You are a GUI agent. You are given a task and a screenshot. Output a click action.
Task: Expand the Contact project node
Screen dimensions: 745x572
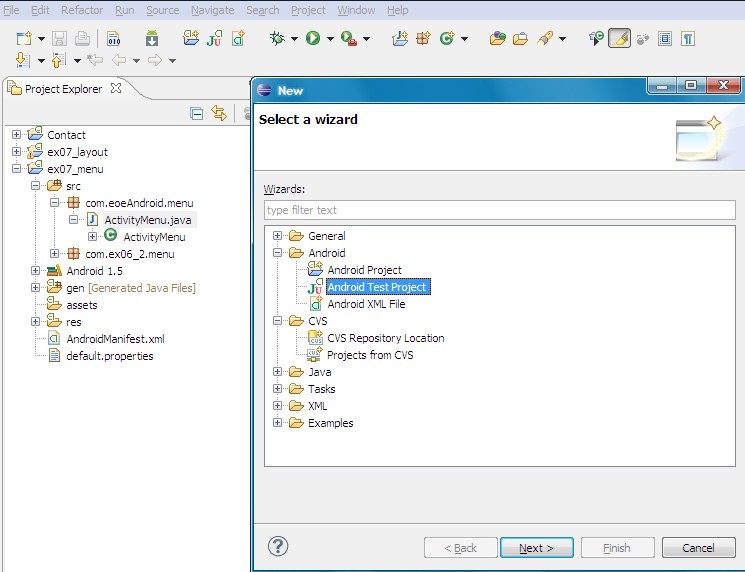(x=17, y=135)
